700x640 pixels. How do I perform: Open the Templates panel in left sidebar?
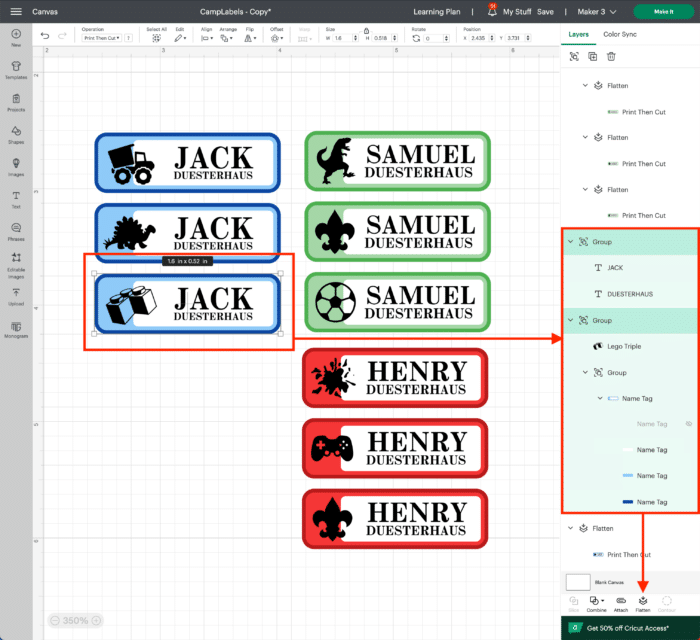point(16,68)
